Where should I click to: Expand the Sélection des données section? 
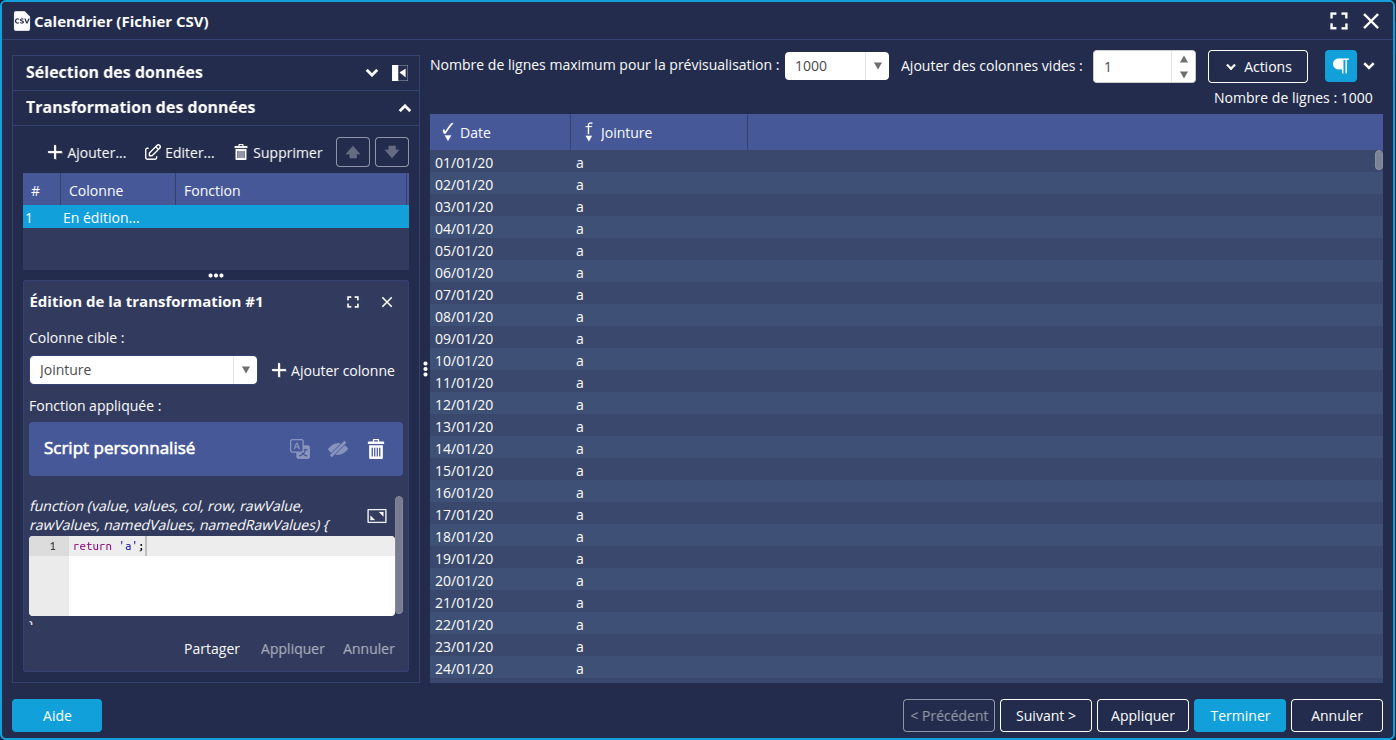pyautogui.click(x=372, y=73)
